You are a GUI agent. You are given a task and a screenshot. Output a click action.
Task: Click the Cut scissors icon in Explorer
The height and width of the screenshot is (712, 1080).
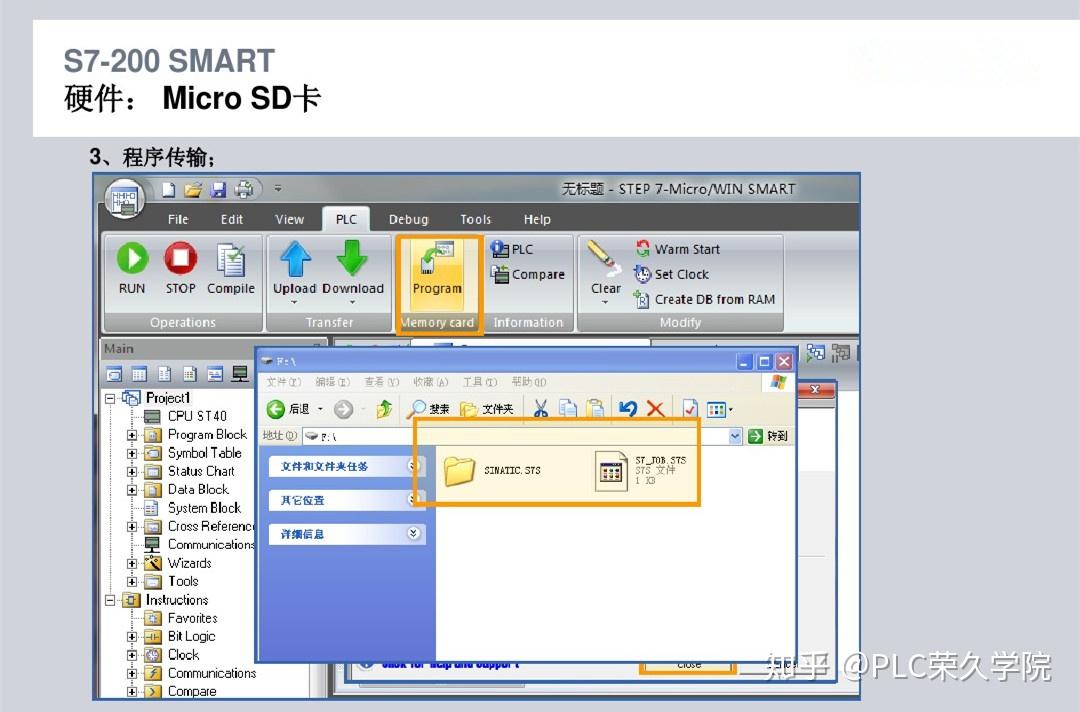(541, 409)
